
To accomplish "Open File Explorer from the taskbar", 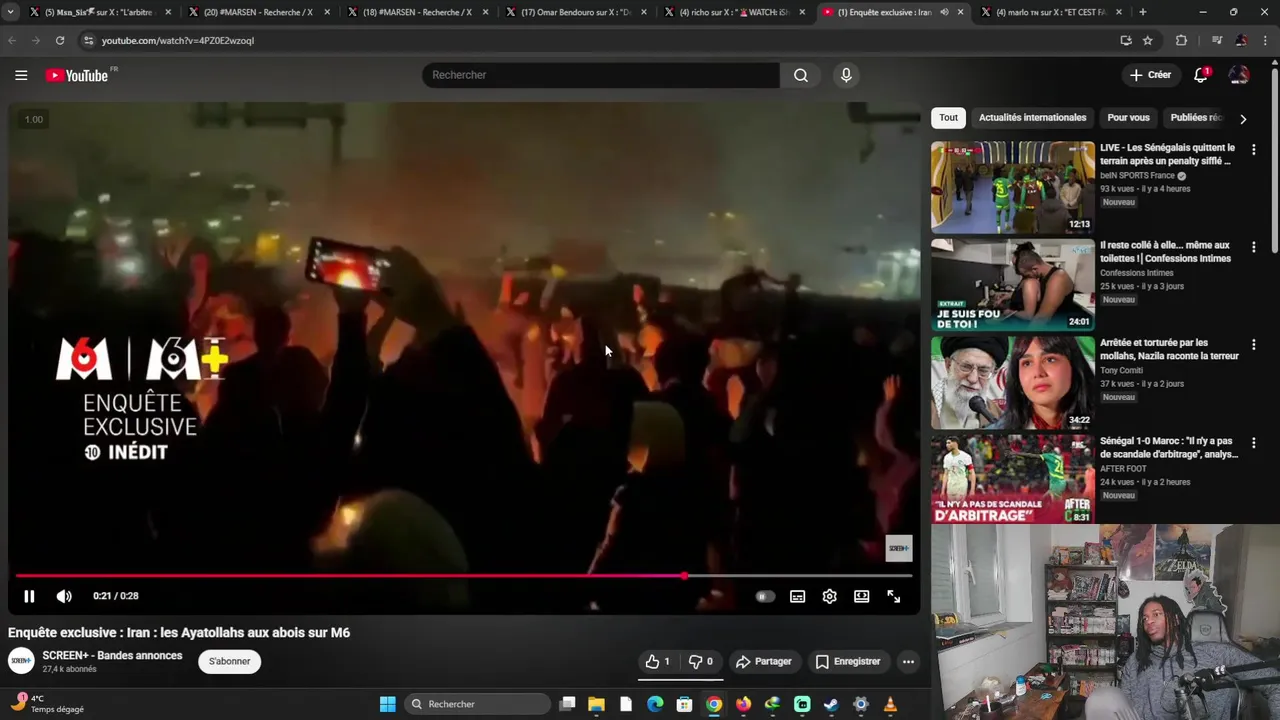I will pos(596,704).
